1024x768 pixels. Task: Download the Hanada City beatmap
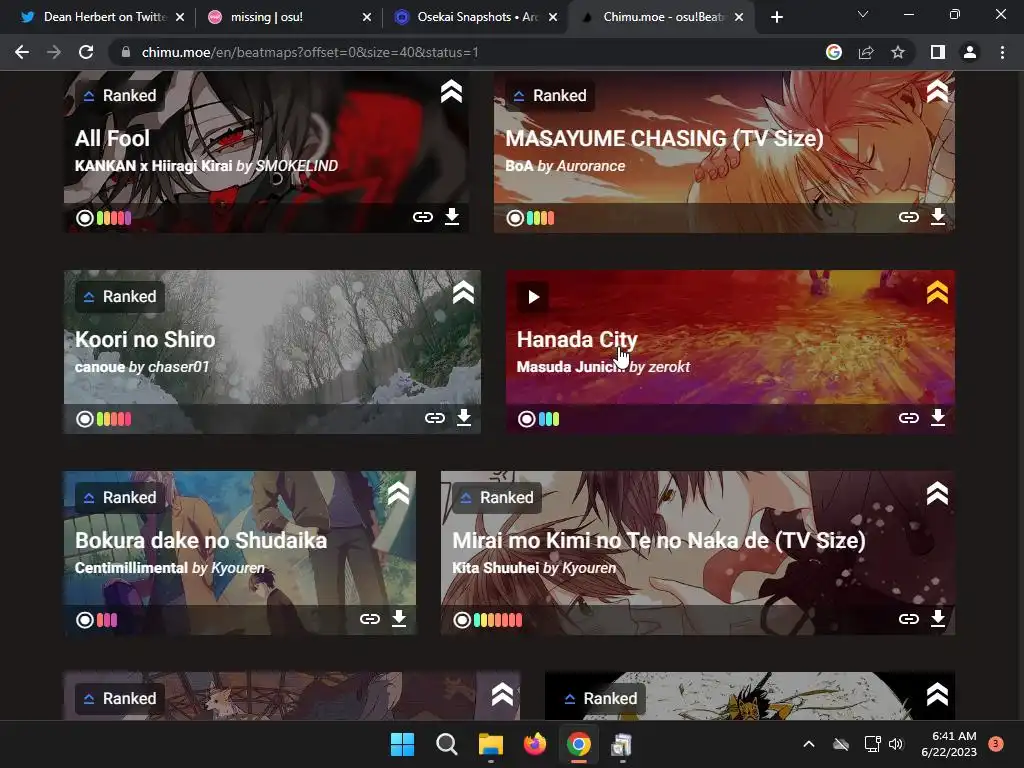click(938, 417)
